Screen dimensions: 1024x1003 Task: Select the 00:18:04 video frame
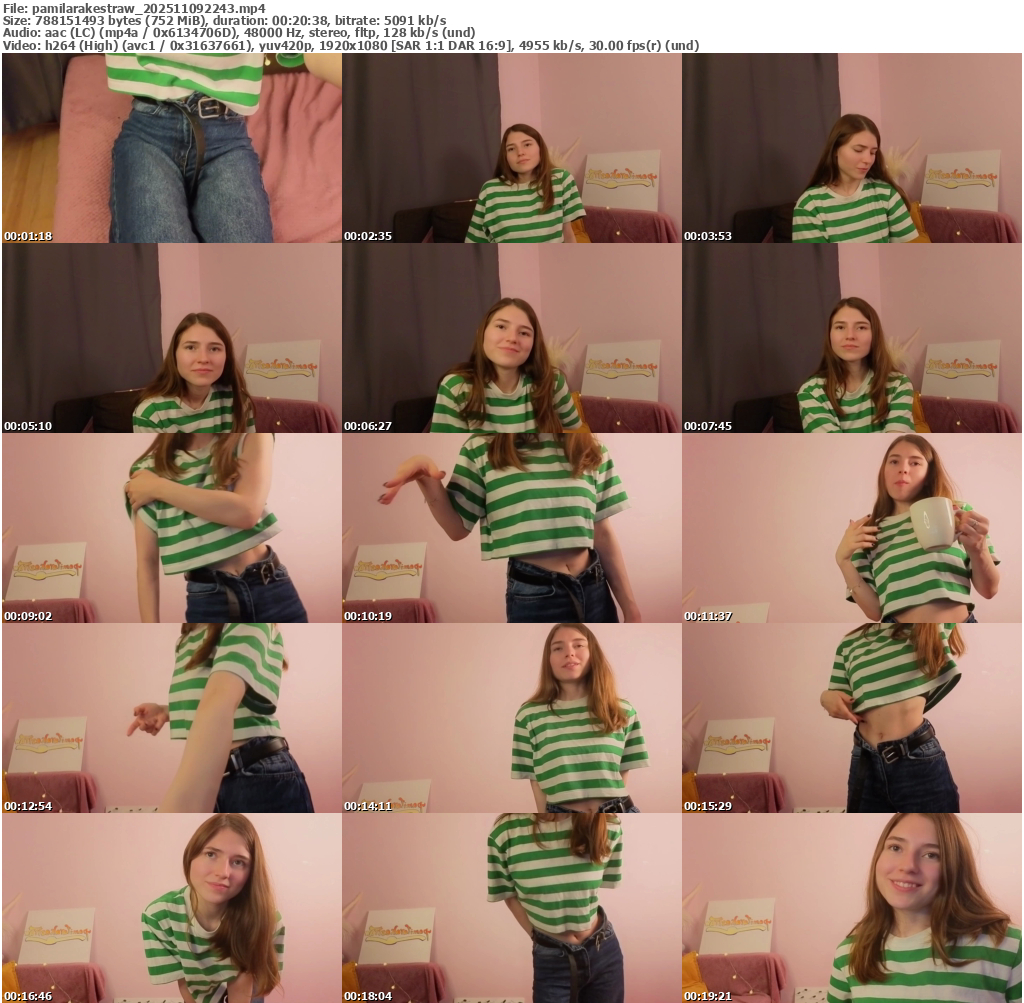point(511,908)
